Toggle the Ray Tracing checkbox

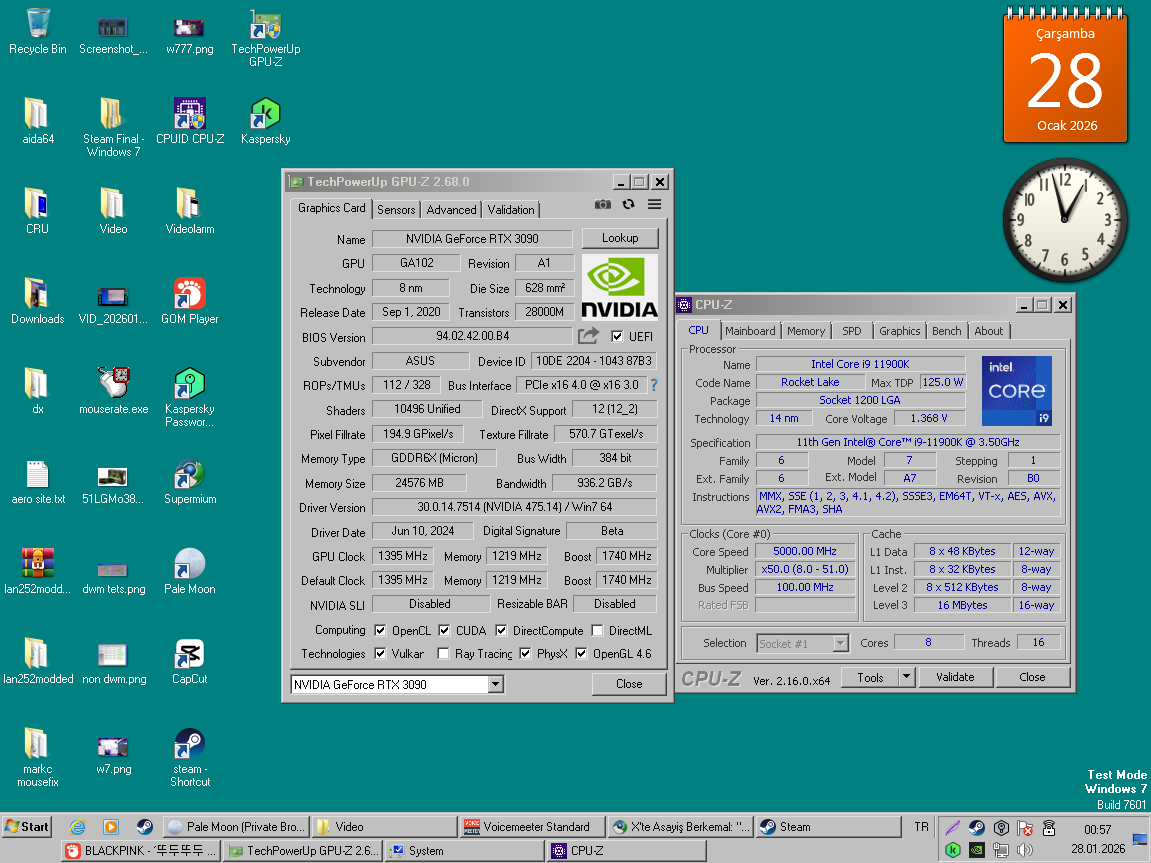[443, 653]
